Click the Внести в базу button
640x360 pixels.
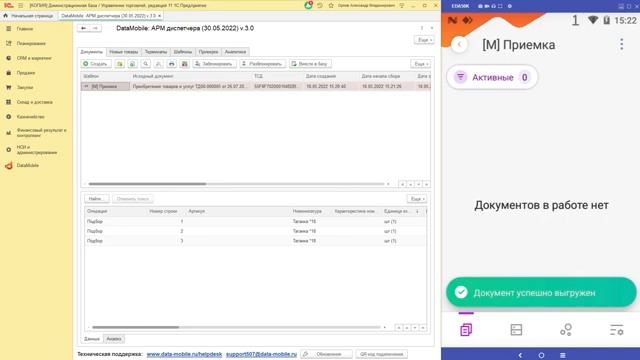pos(310,64)
